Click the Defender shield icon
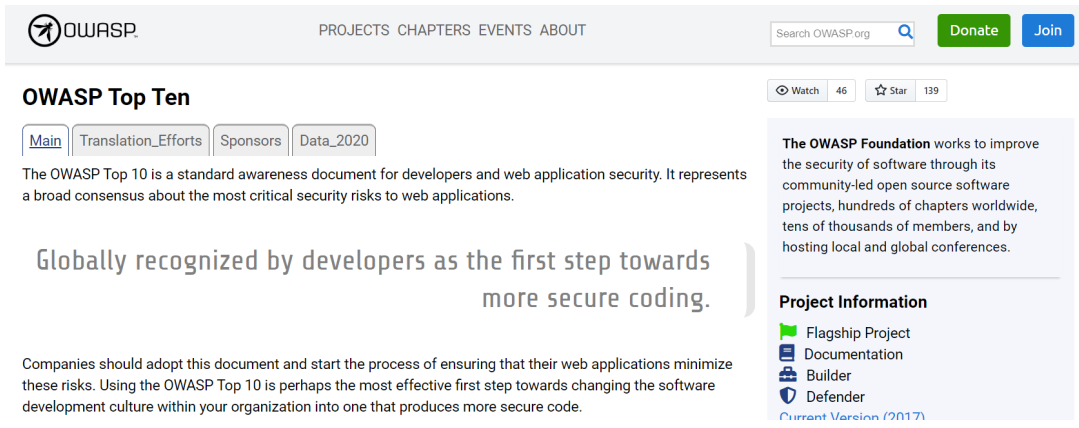Image resolution: width=1079 pixels, height=428 pixels. pos(787,396)
